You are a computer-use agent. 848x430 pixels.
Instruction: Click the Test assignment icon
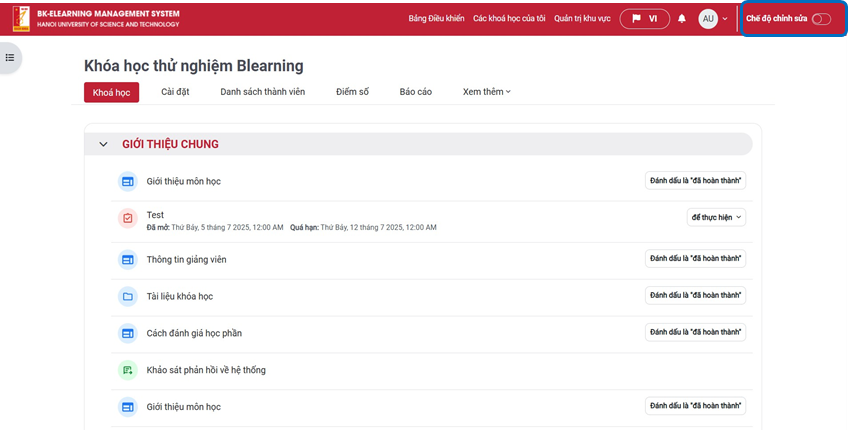128,219
